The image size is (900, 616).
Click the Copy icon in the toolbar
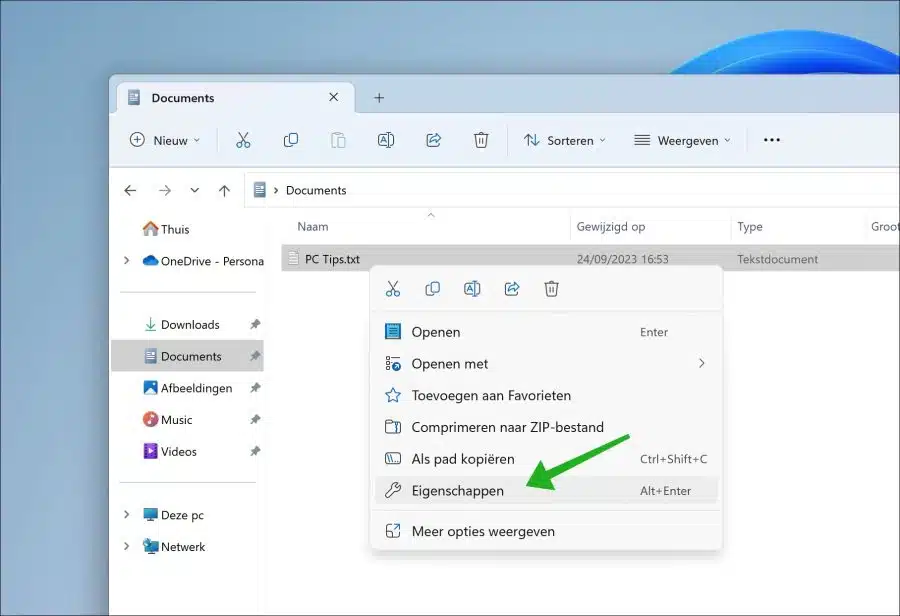click(x=290, y=140)
